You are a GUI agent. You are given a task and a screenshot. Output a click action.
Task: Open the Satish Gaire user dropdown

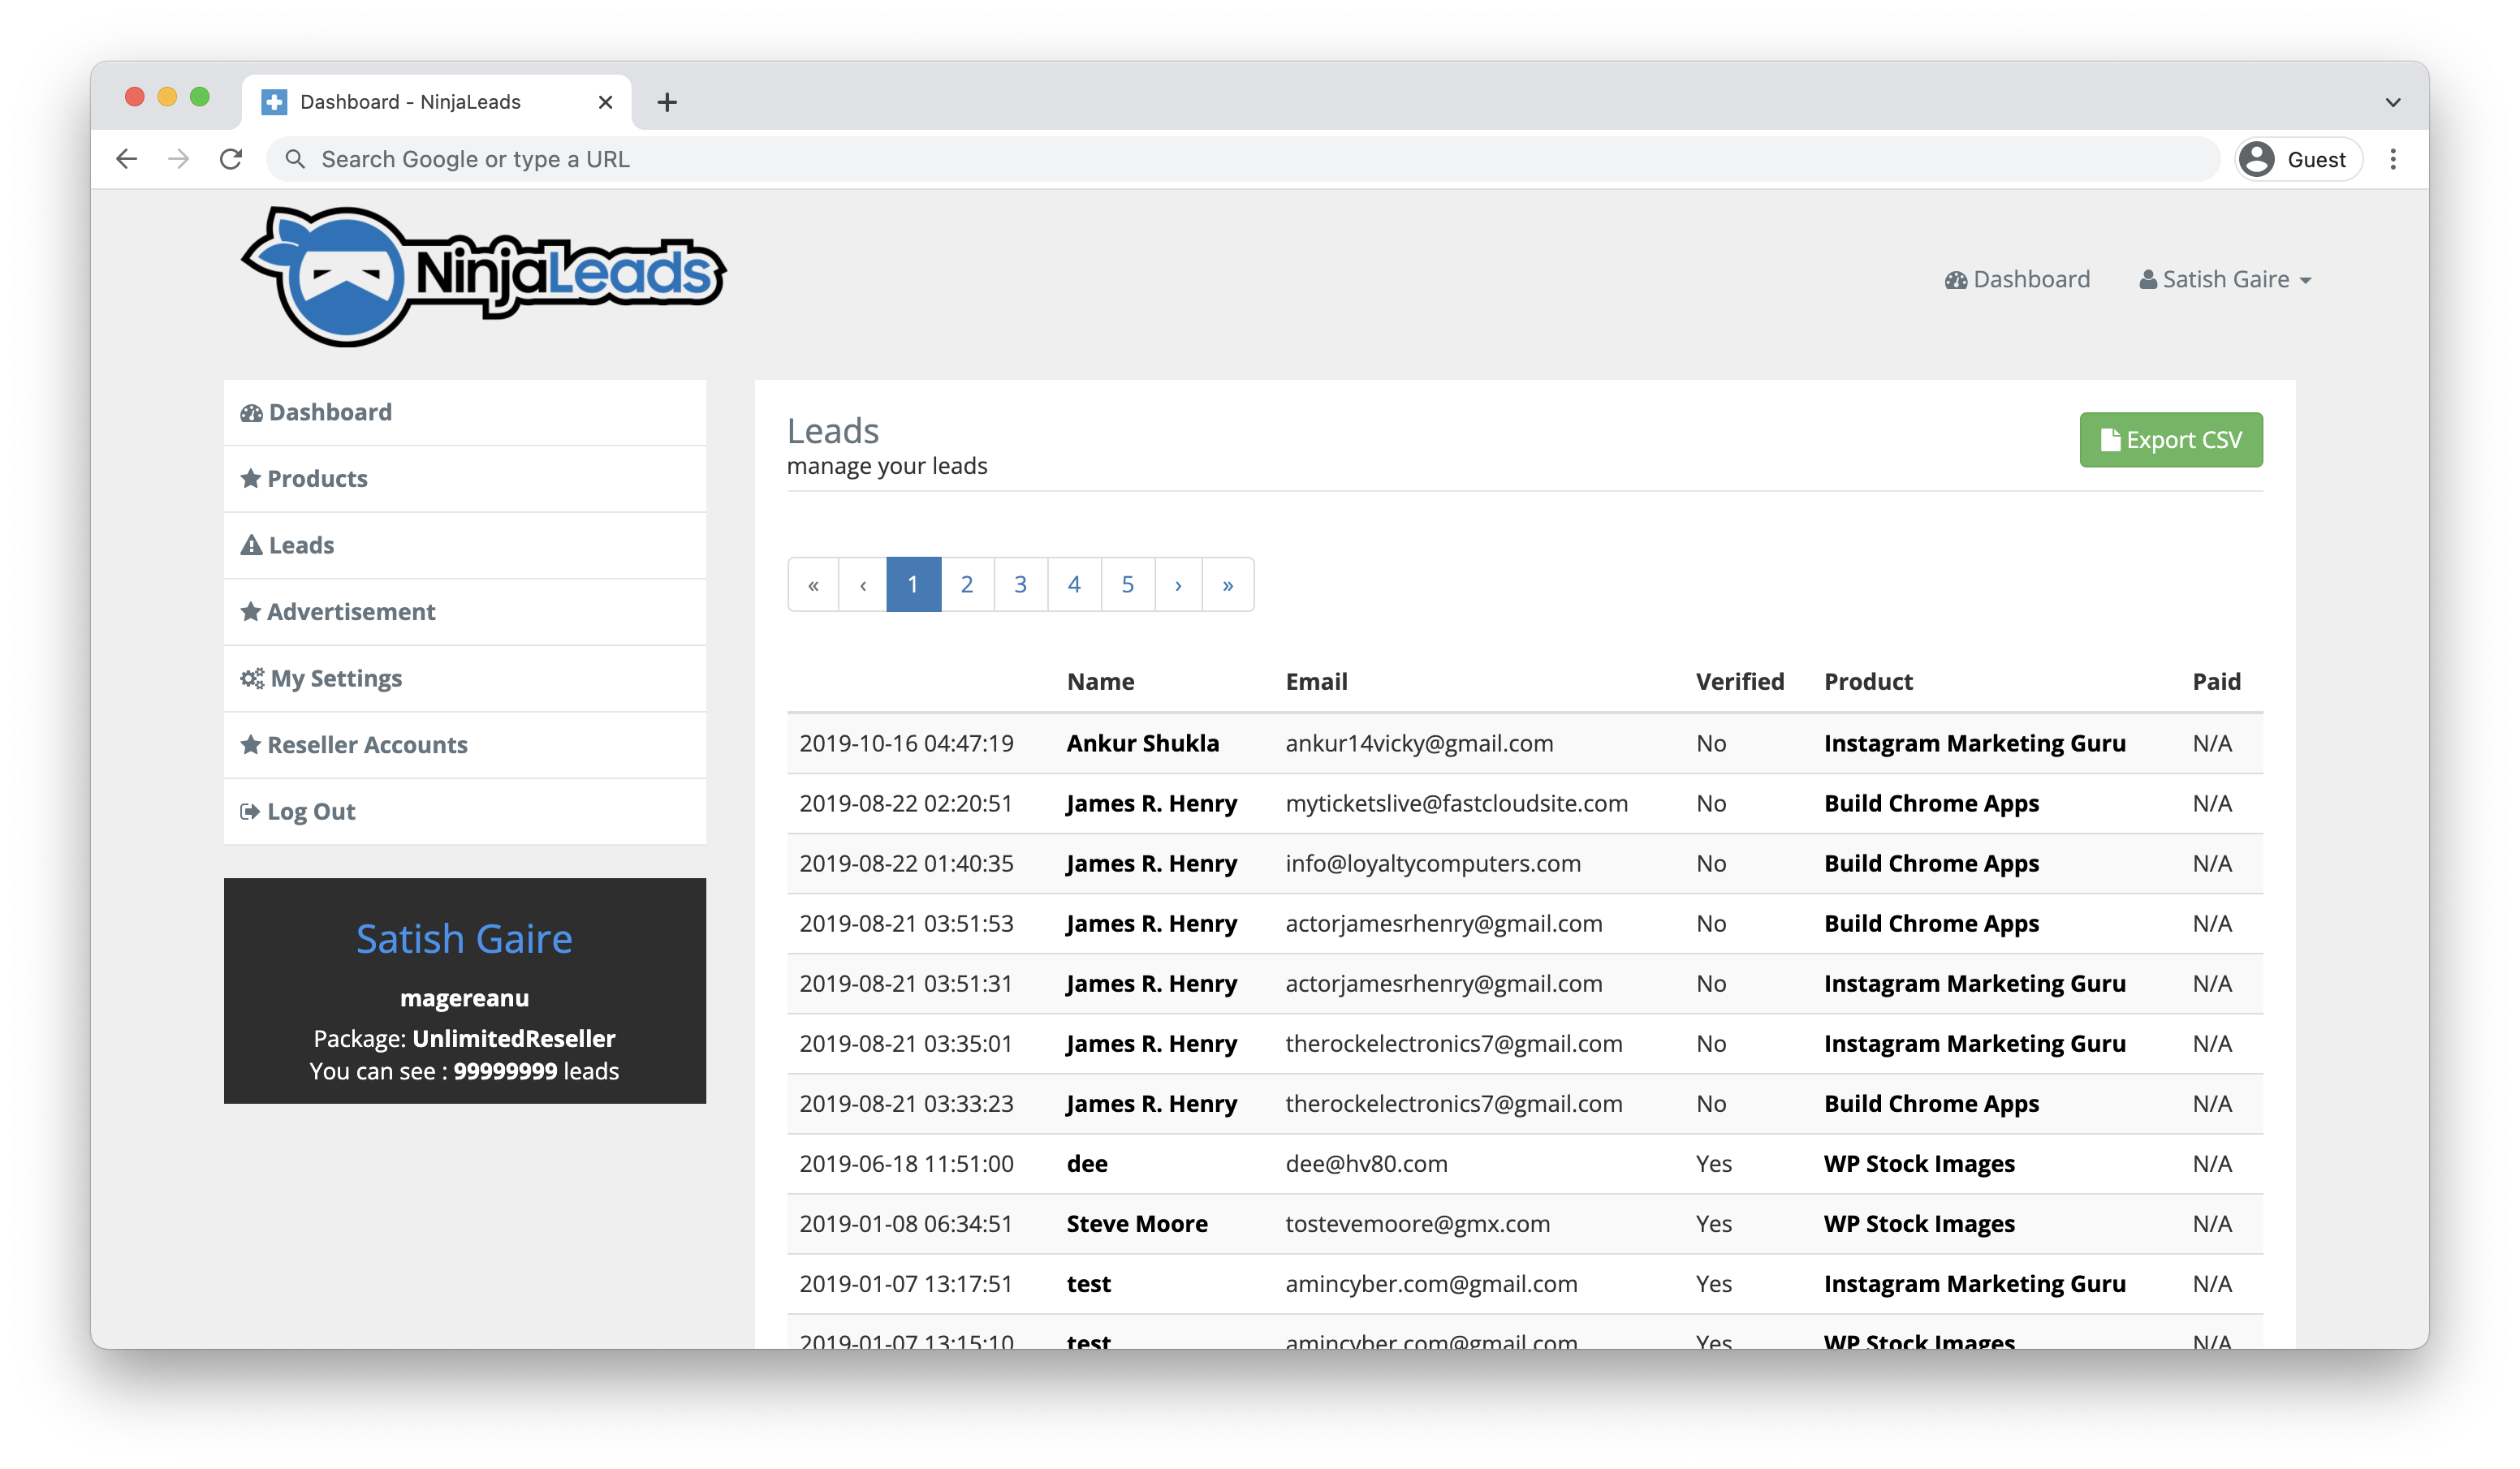tap(2225, 279)
